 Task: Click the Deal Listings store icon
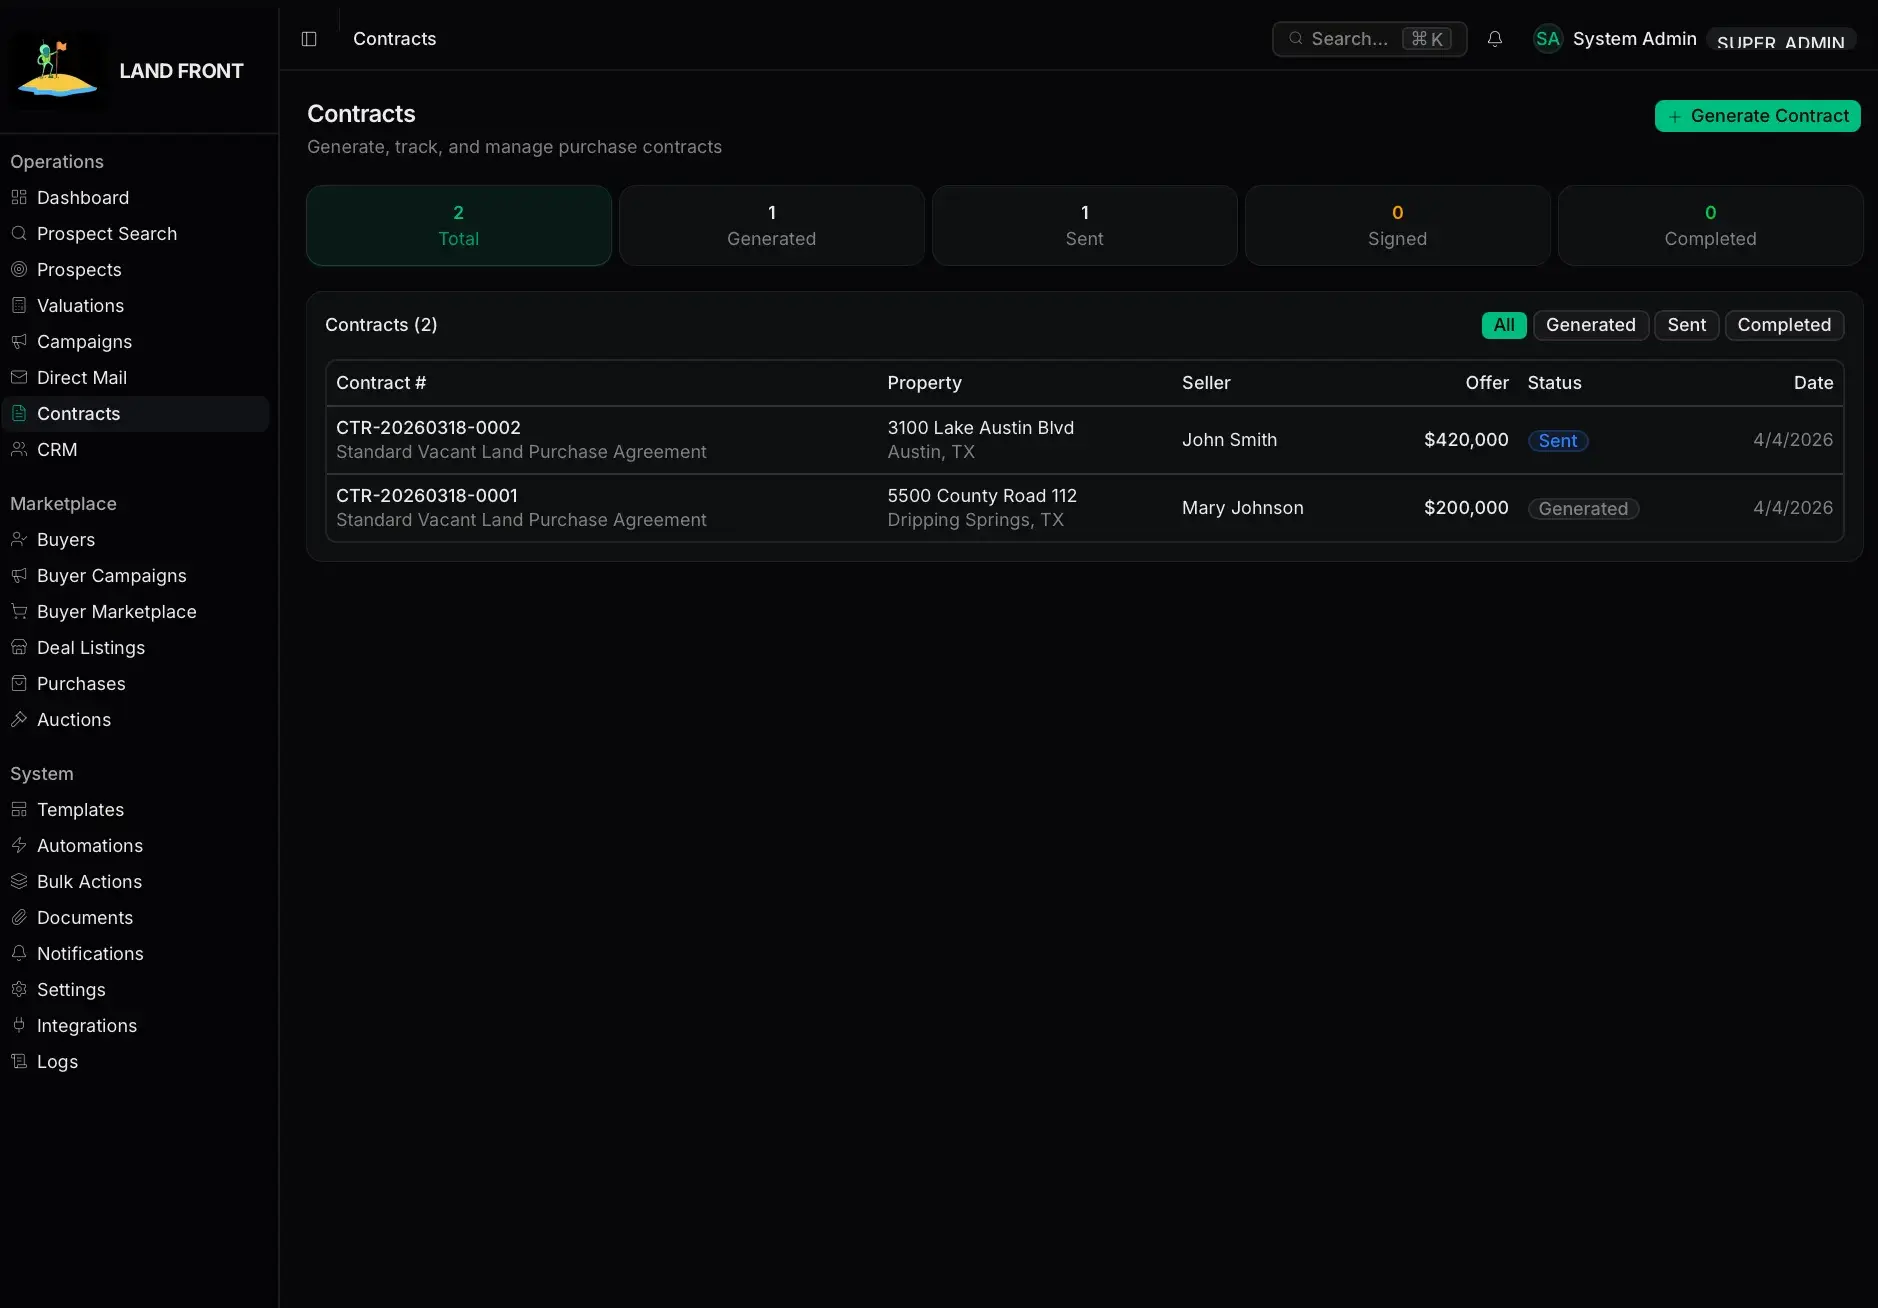(x=19, y=647)
